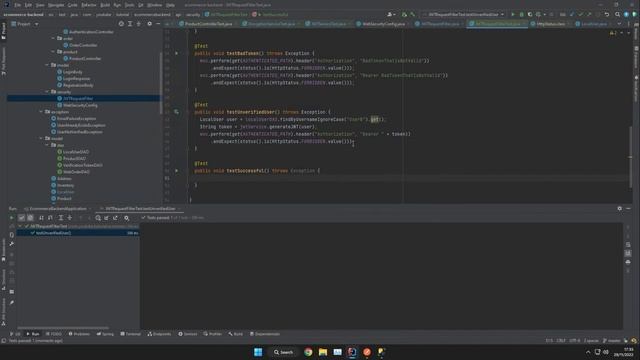The height and width of the screenshot is (360, 640).
Task: Open test history clock icon
Action: 98,218
